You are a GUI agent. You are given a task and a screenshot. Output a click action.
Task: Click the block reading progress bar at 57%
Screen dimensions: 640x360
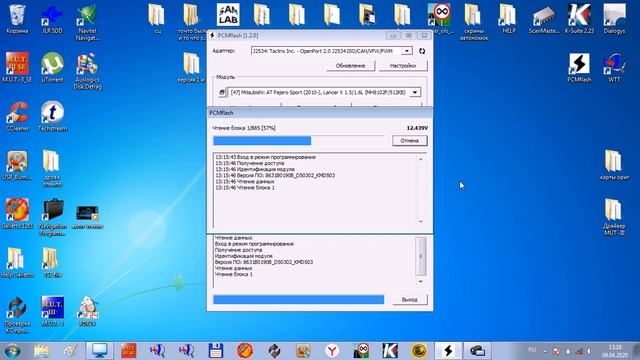[x=299, y=141]
